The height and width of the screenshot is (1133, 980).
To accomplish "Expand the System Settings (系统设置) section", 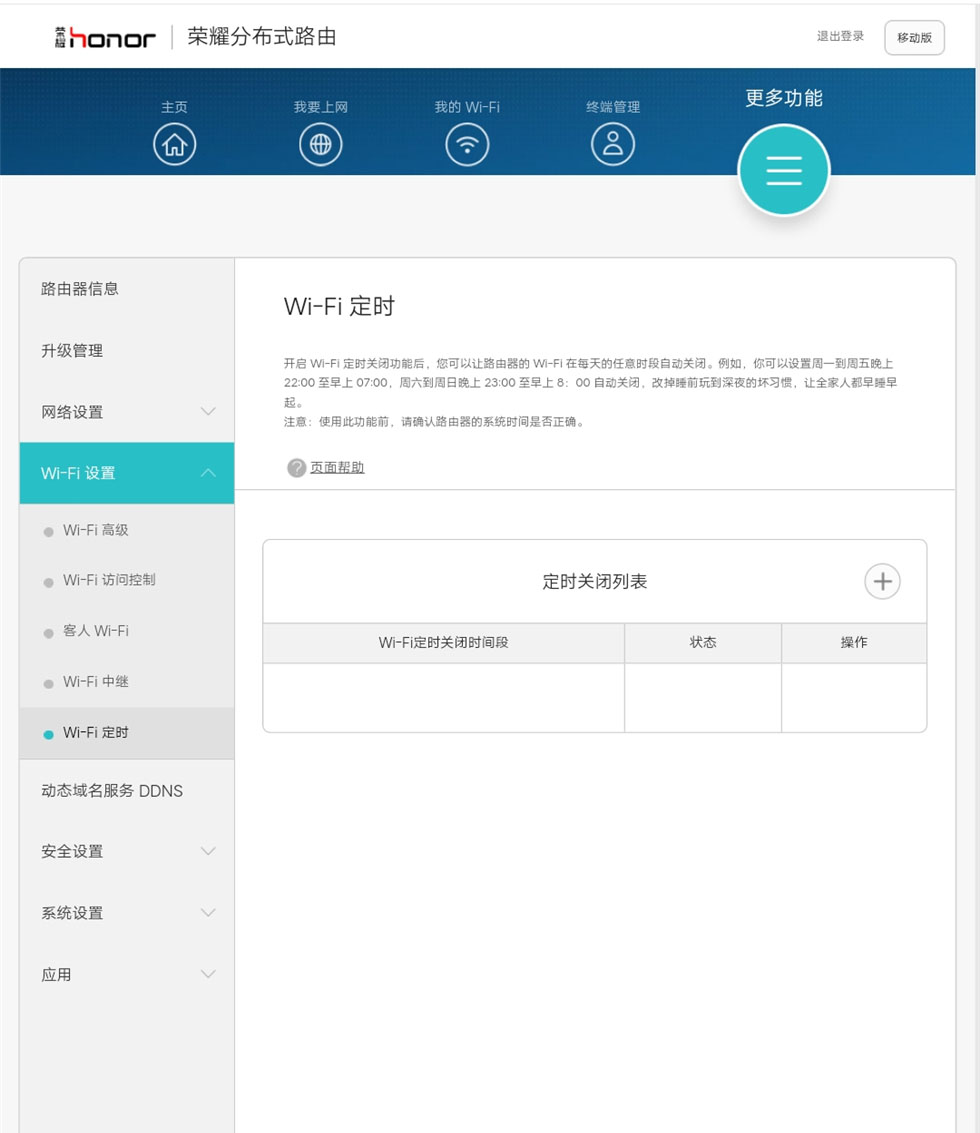I will point(127,913).
